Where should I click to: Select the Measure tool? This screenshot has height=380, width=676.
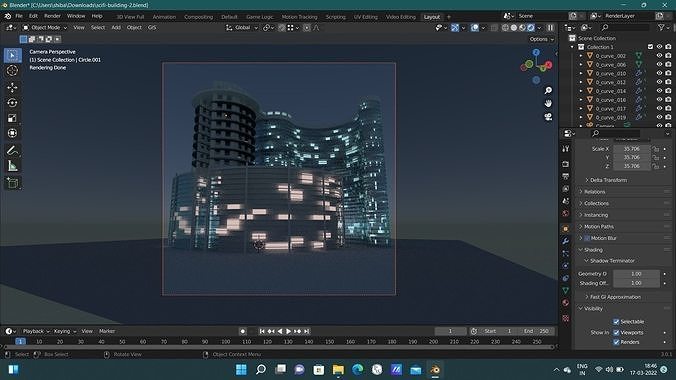13,166
